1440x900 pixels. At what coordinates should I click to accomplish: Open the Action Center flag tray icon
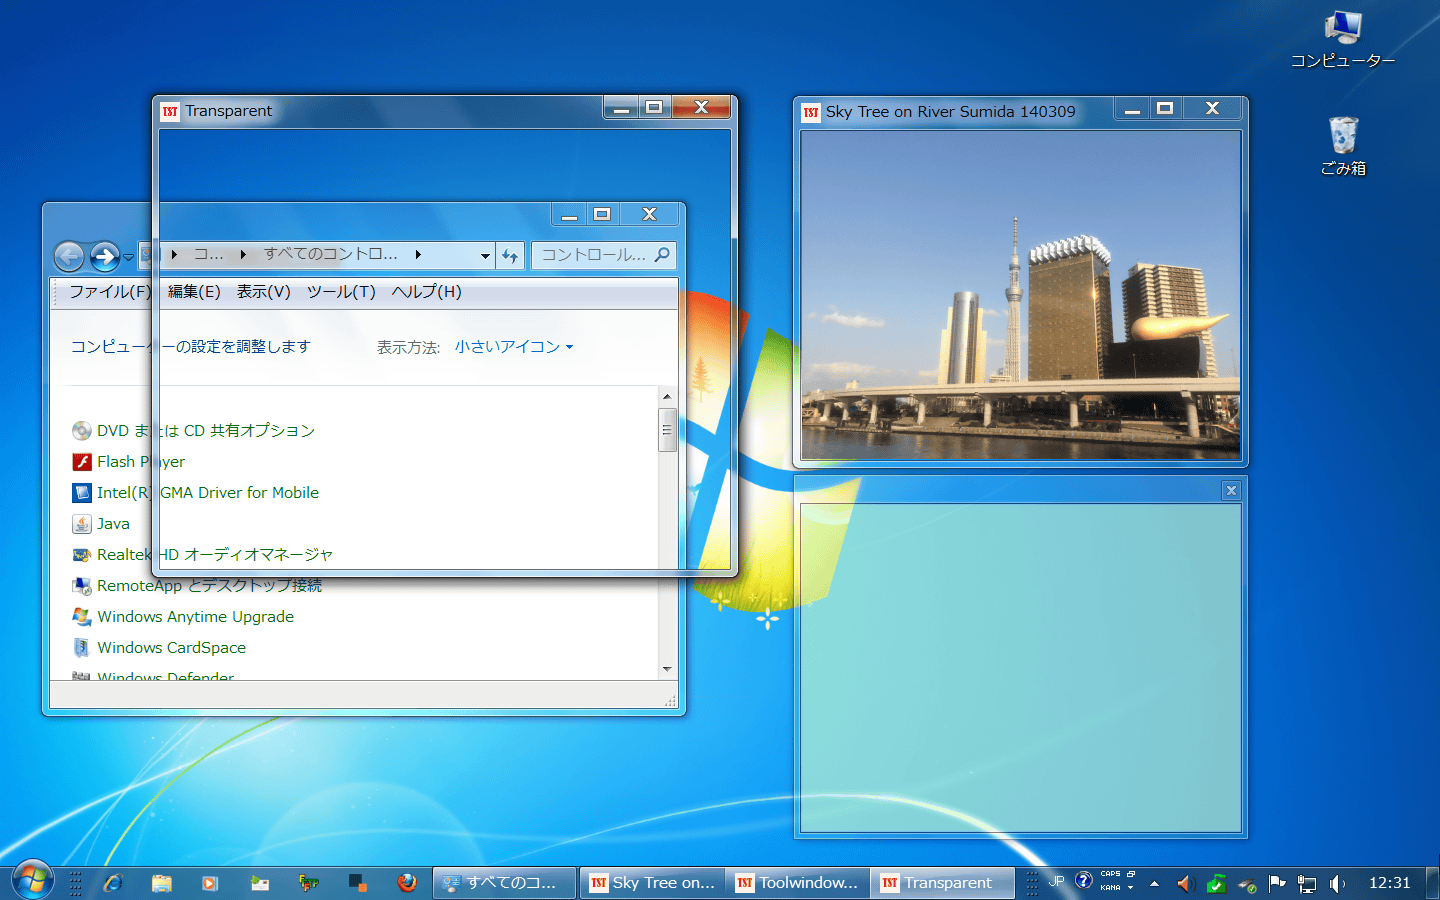coord(1277,883)
